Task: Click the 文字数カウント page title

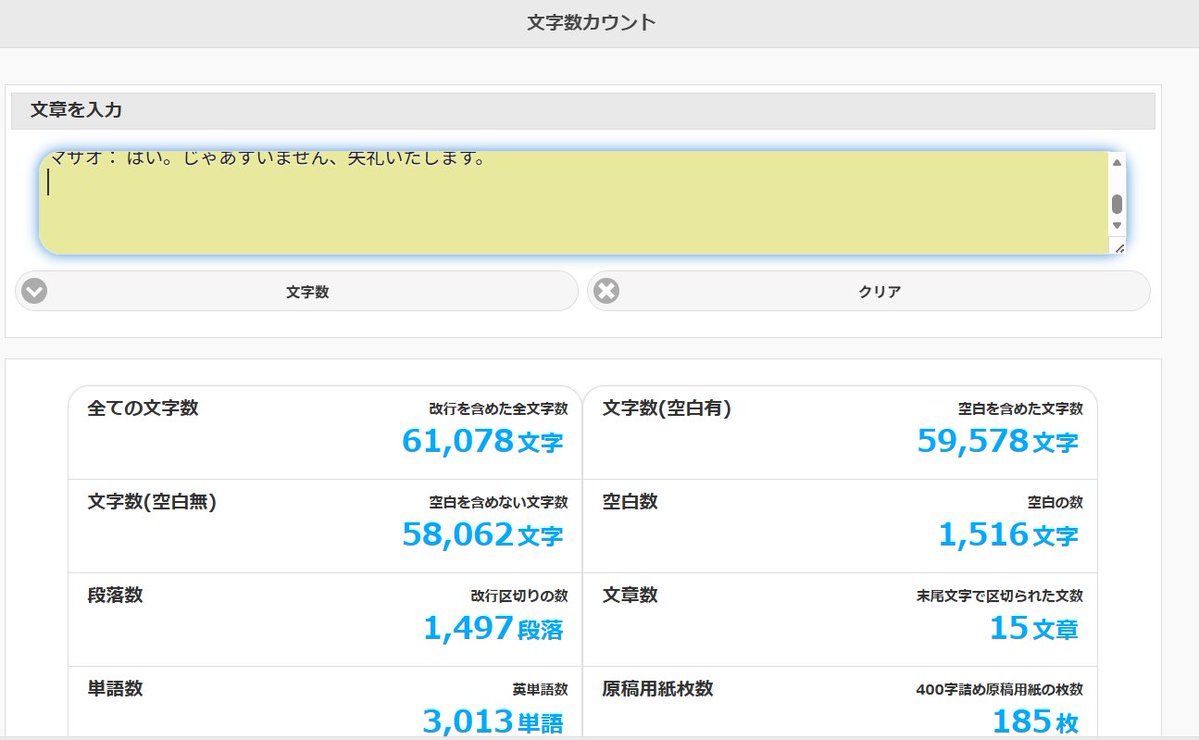Action: (591, 22)
